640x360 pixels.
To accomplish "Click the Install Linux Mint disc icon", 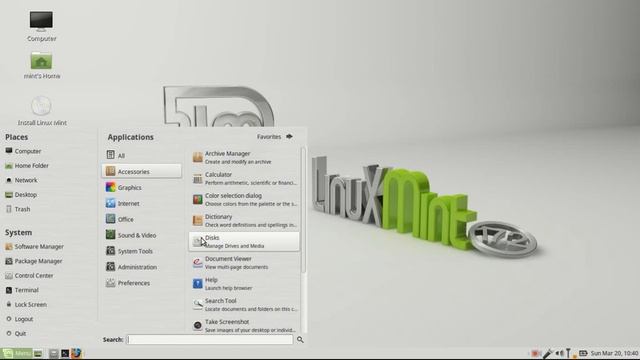I will pos(41,106).
